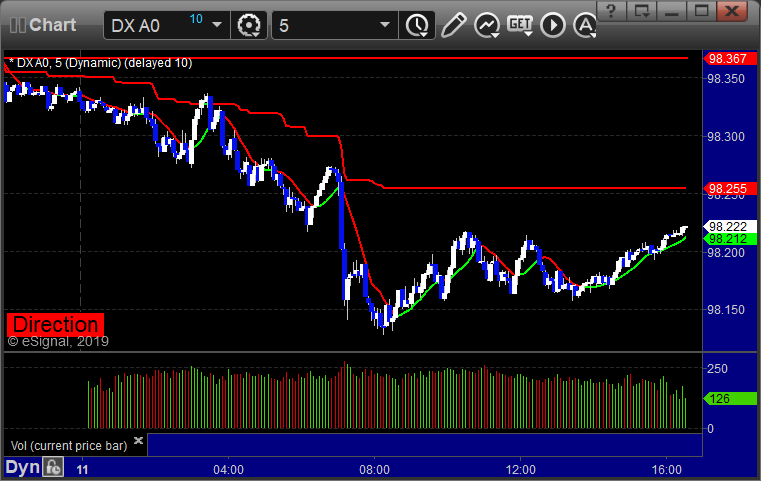Click the green 98.212 price tag
This screenshot has width=761, height=481.
[730, 239]
